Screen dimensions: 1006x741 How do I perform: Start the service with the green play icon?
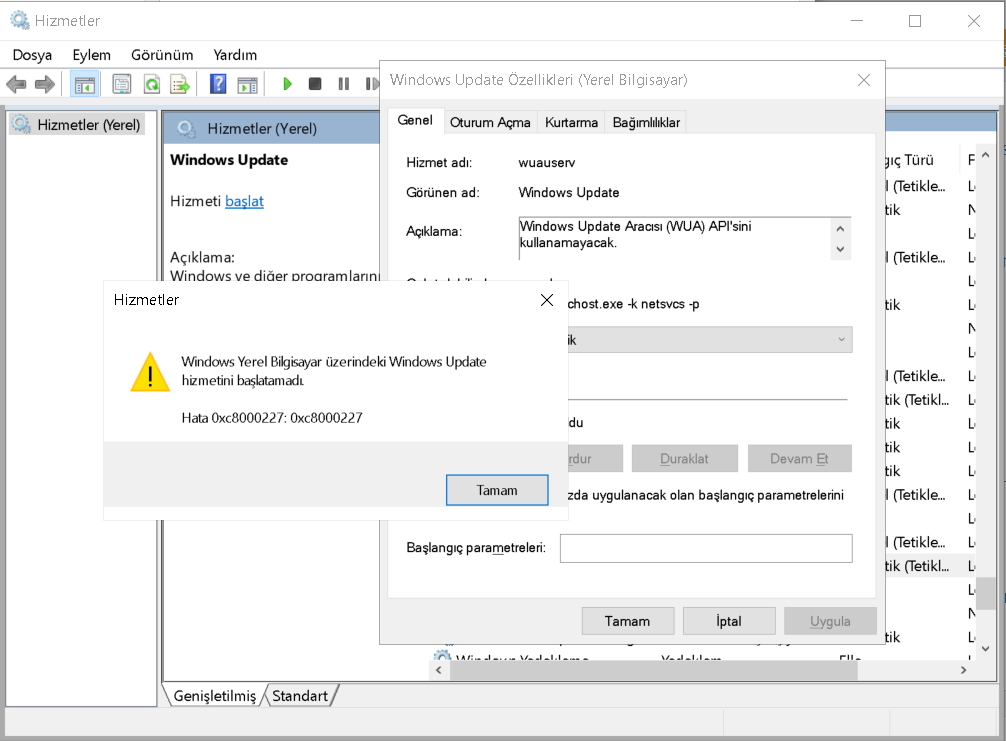[x=287, y=84]
